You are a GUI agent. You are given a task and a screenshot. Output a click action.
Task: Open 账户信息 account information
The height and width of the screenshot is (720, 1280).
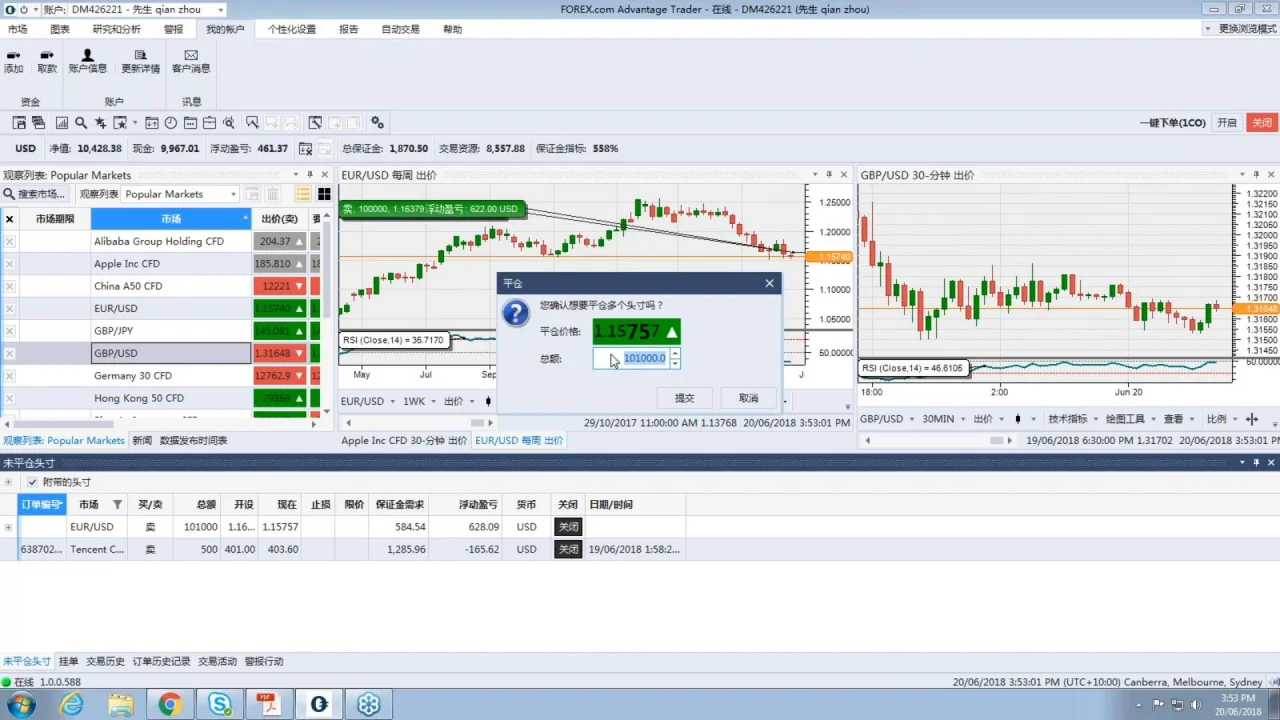click(88, 61)
